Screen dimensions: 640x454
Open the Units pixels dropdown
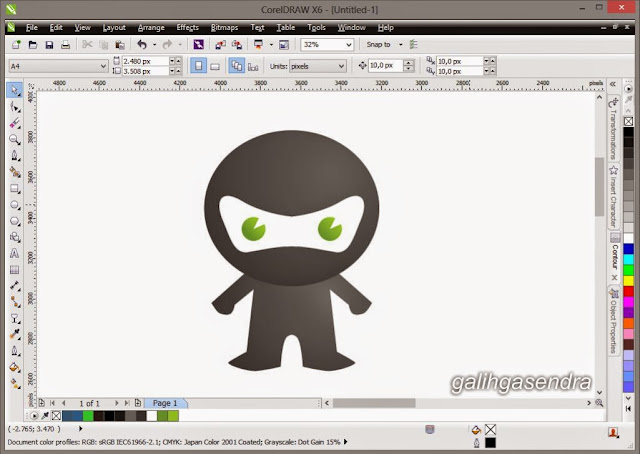[341, 66]
